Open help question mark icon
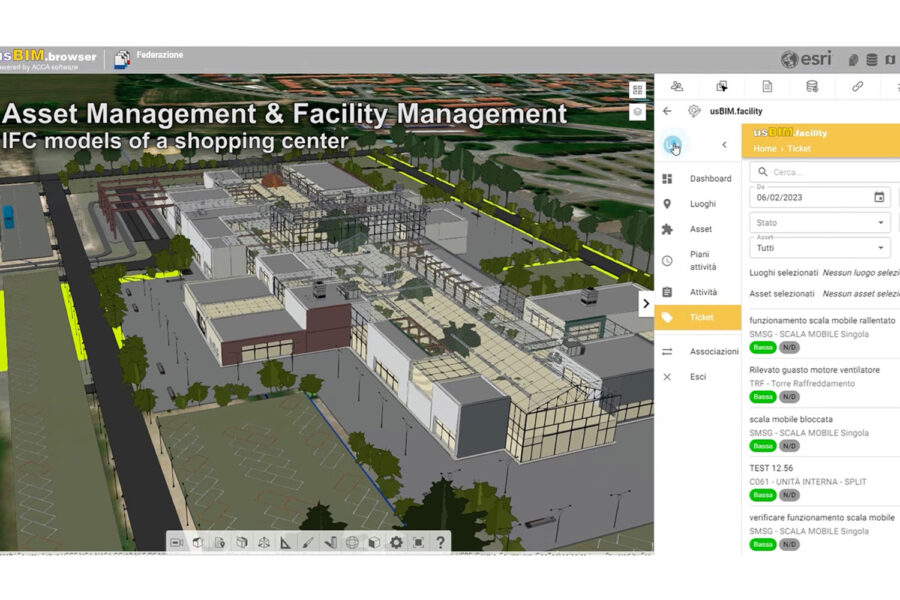Image resolution: width=900 pixels, height=600 pixels. [440, 543]
